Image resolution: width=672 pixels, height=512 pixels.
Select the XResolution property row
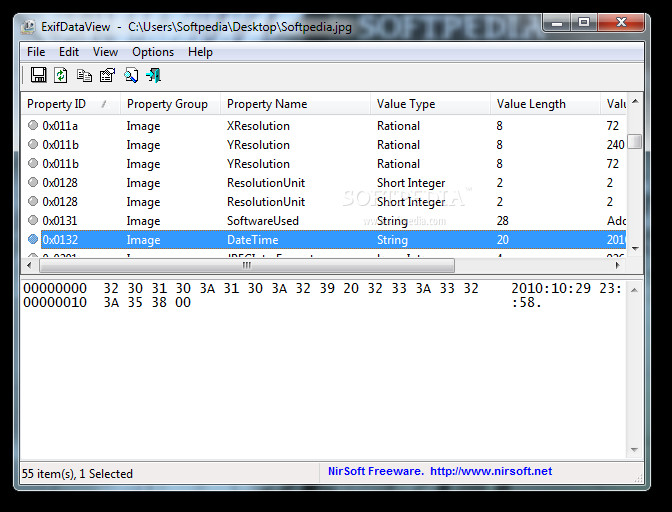tap(258, 126)
